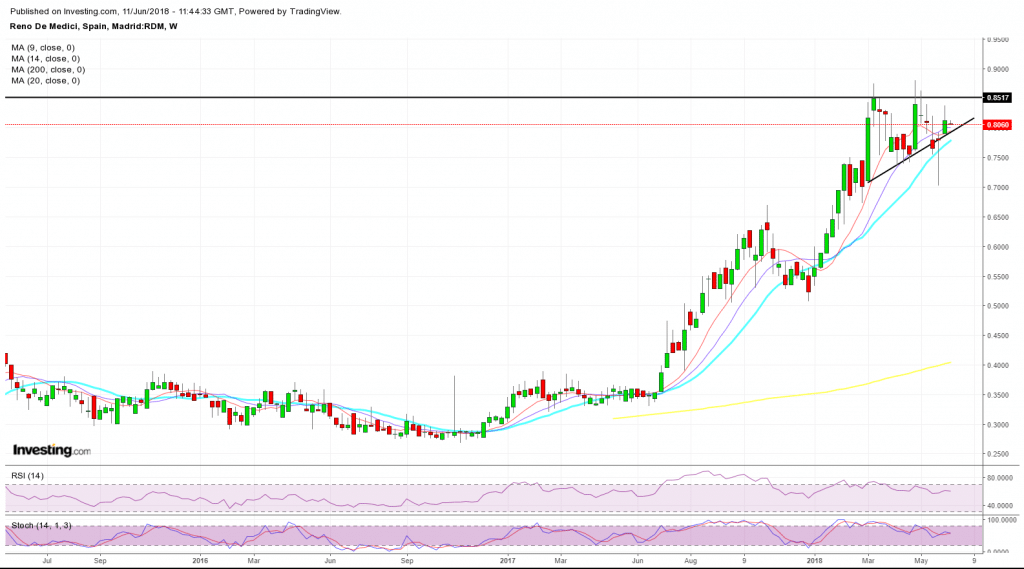Click the 2016 label on time axis
Viewport: 1024px width, 569px height.
pos(200,561)
